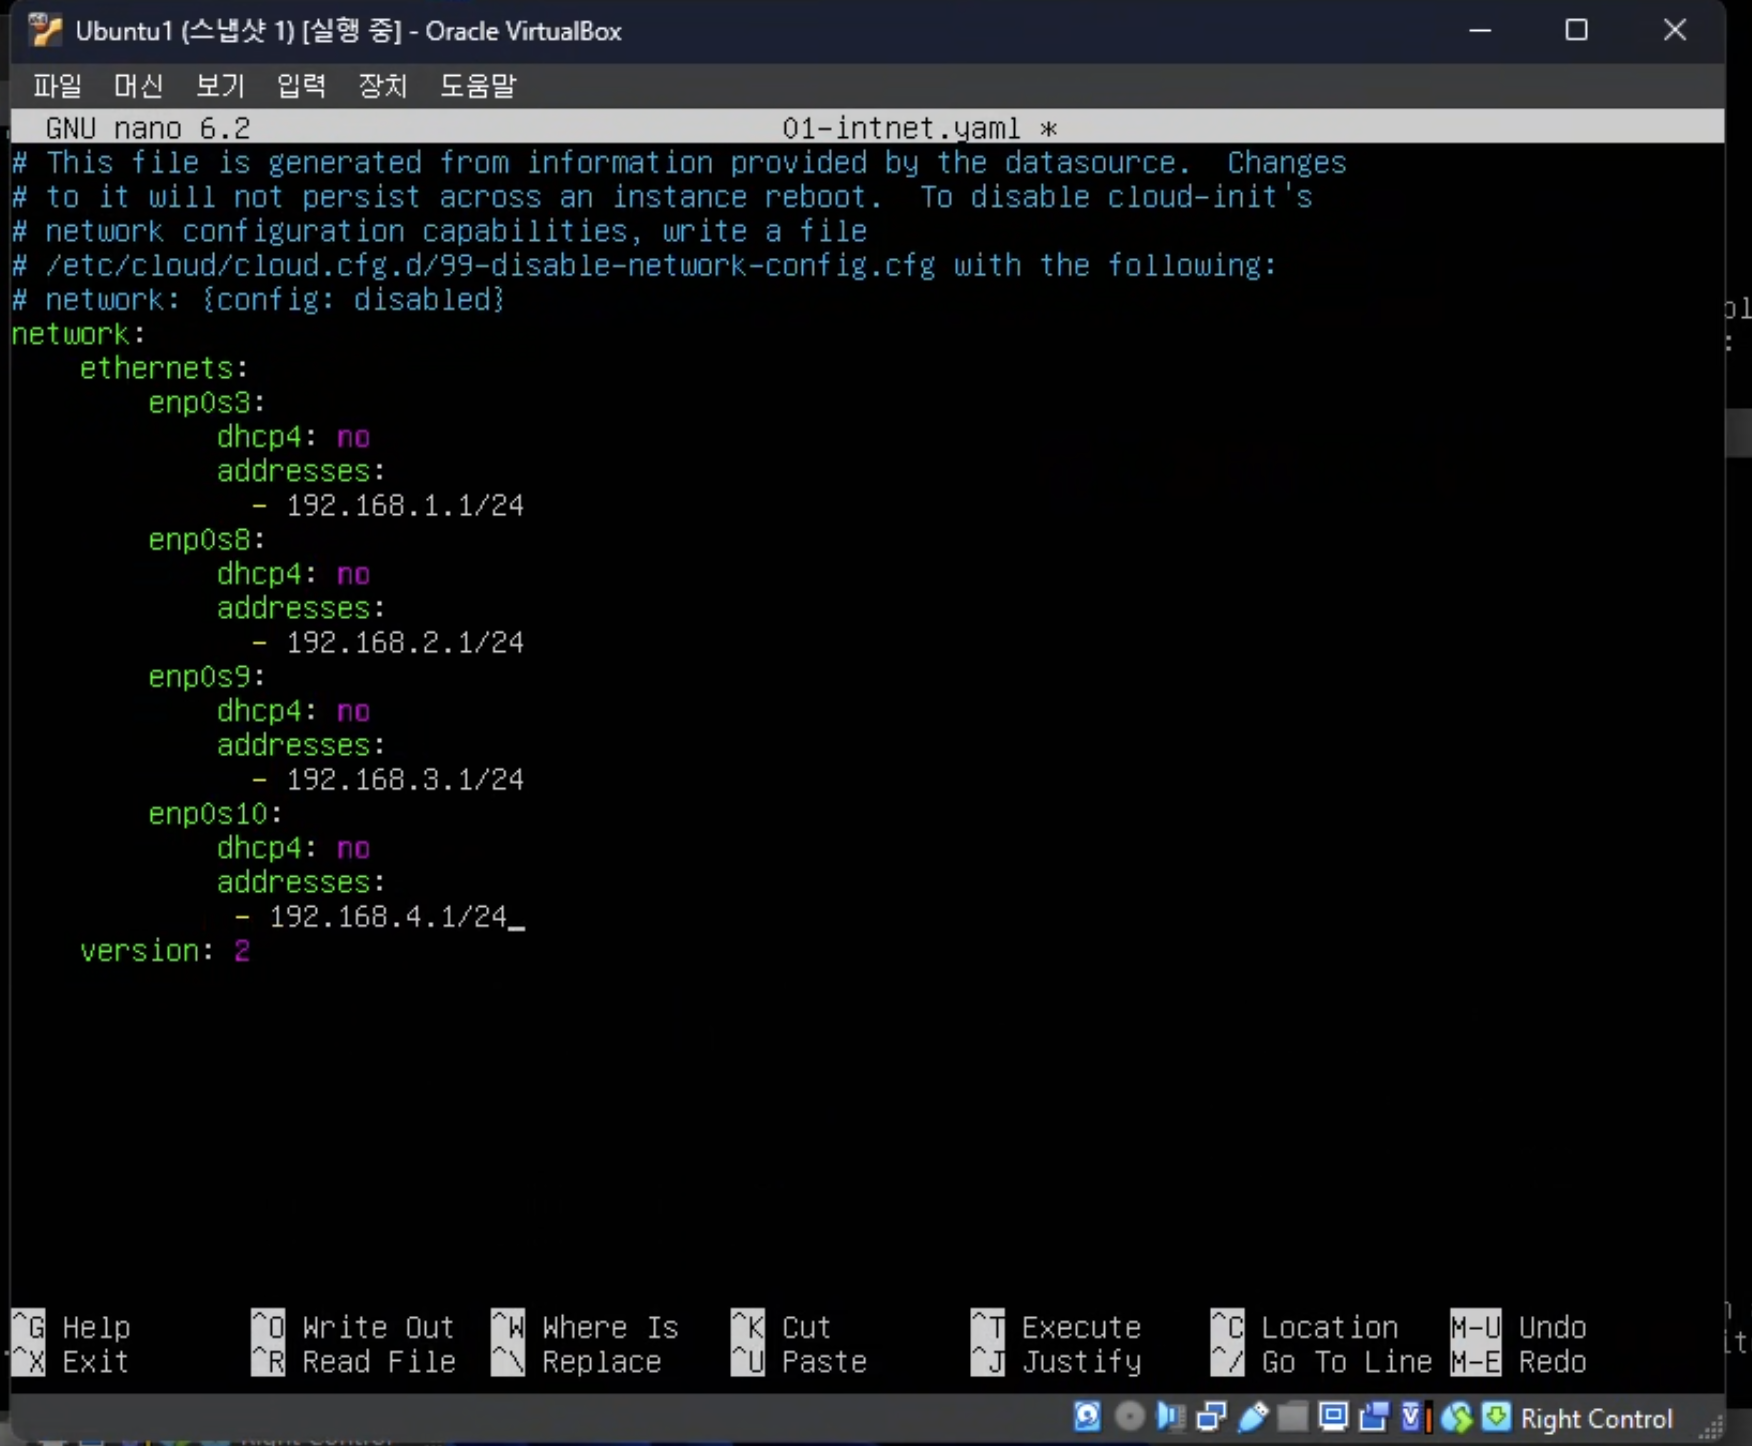Click the shared folders status icon

(x=1292, y=1417)
